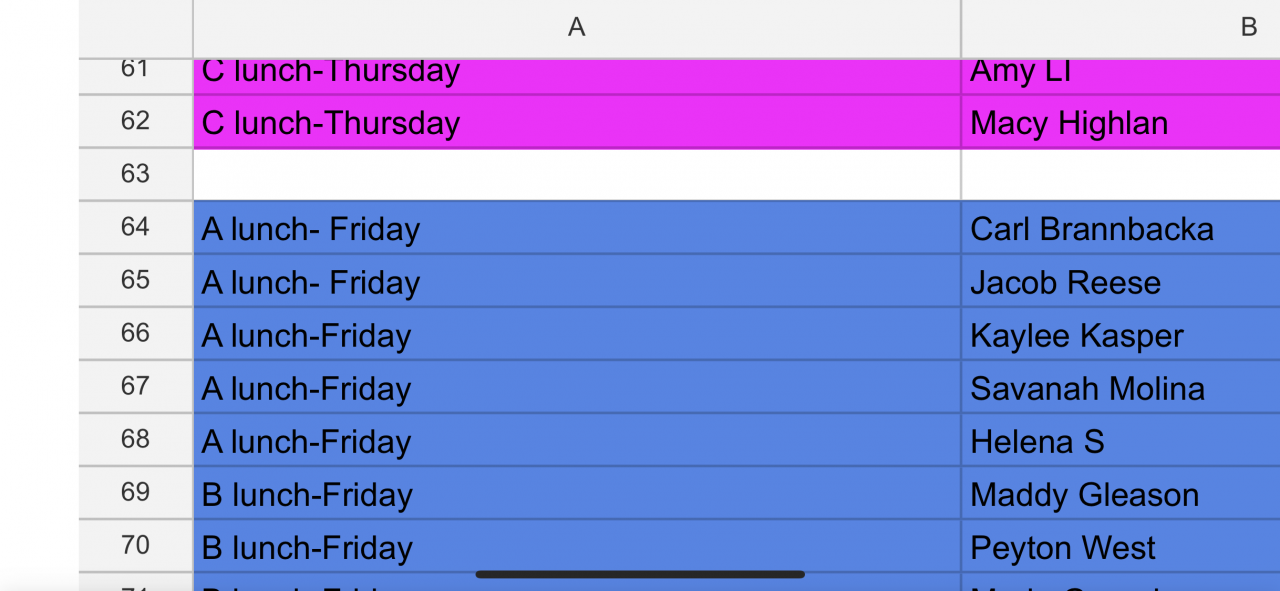The height and width of the screenshot is (591, 1280).
Task: Click the Peyton West cell
Action: coord(1062,548)
